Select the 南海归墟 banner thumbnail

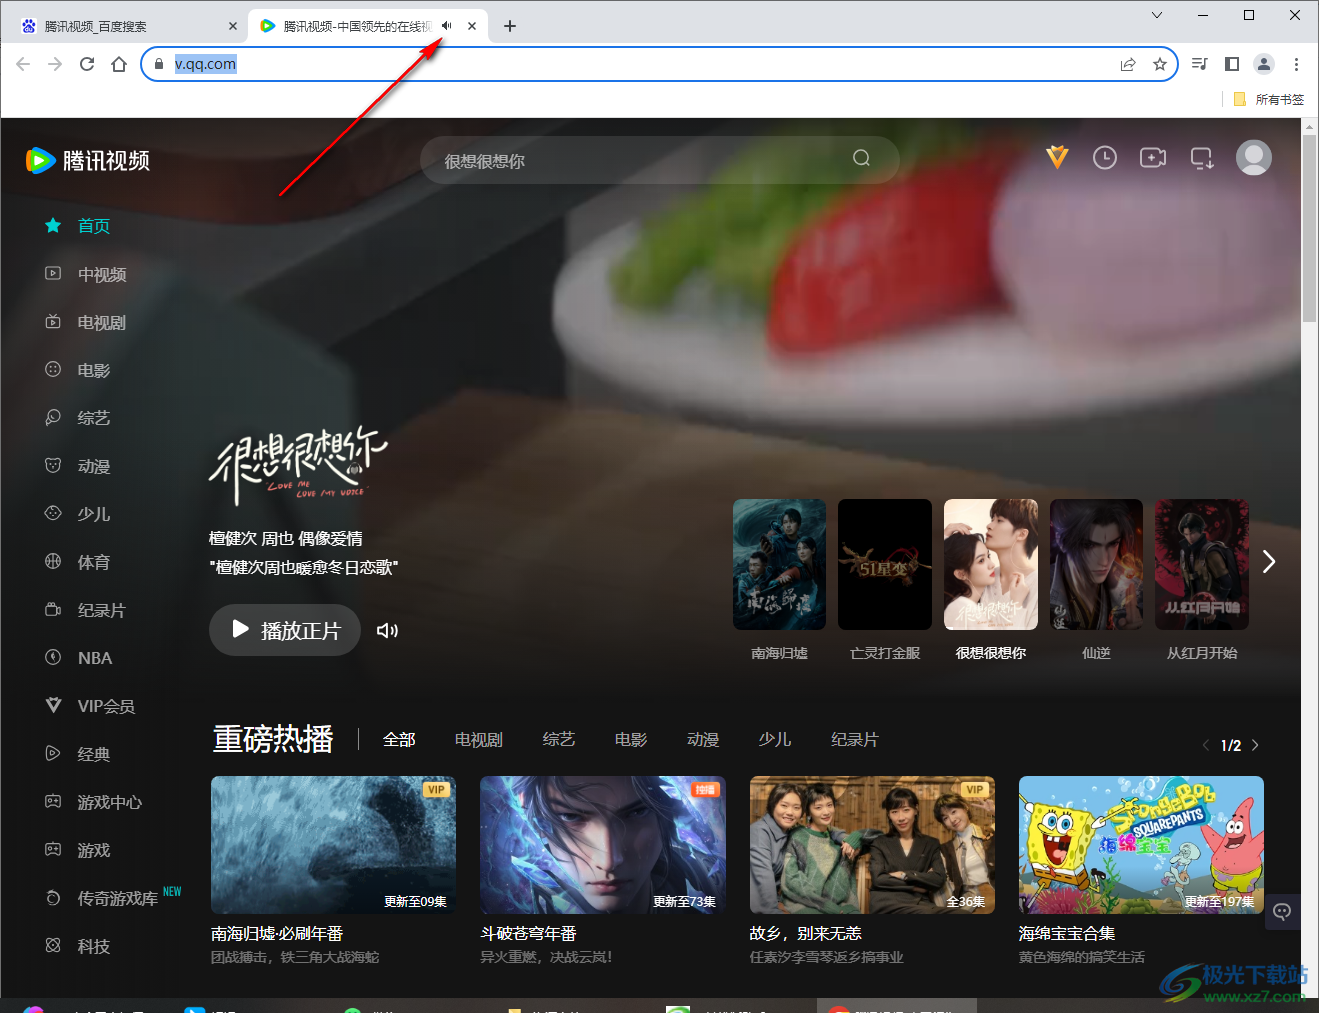[x=780, y=565]
